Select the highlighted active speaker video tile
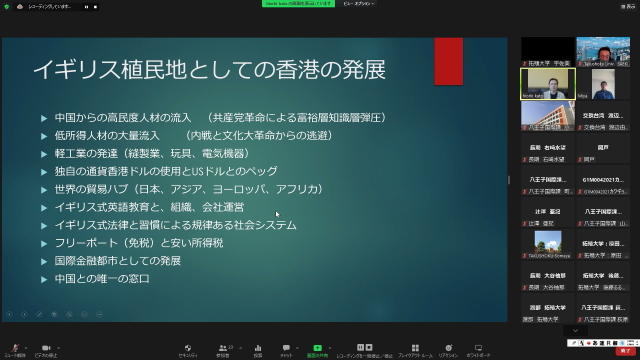The height and width of the screenshot is (360, 640). tap(548, 84)
